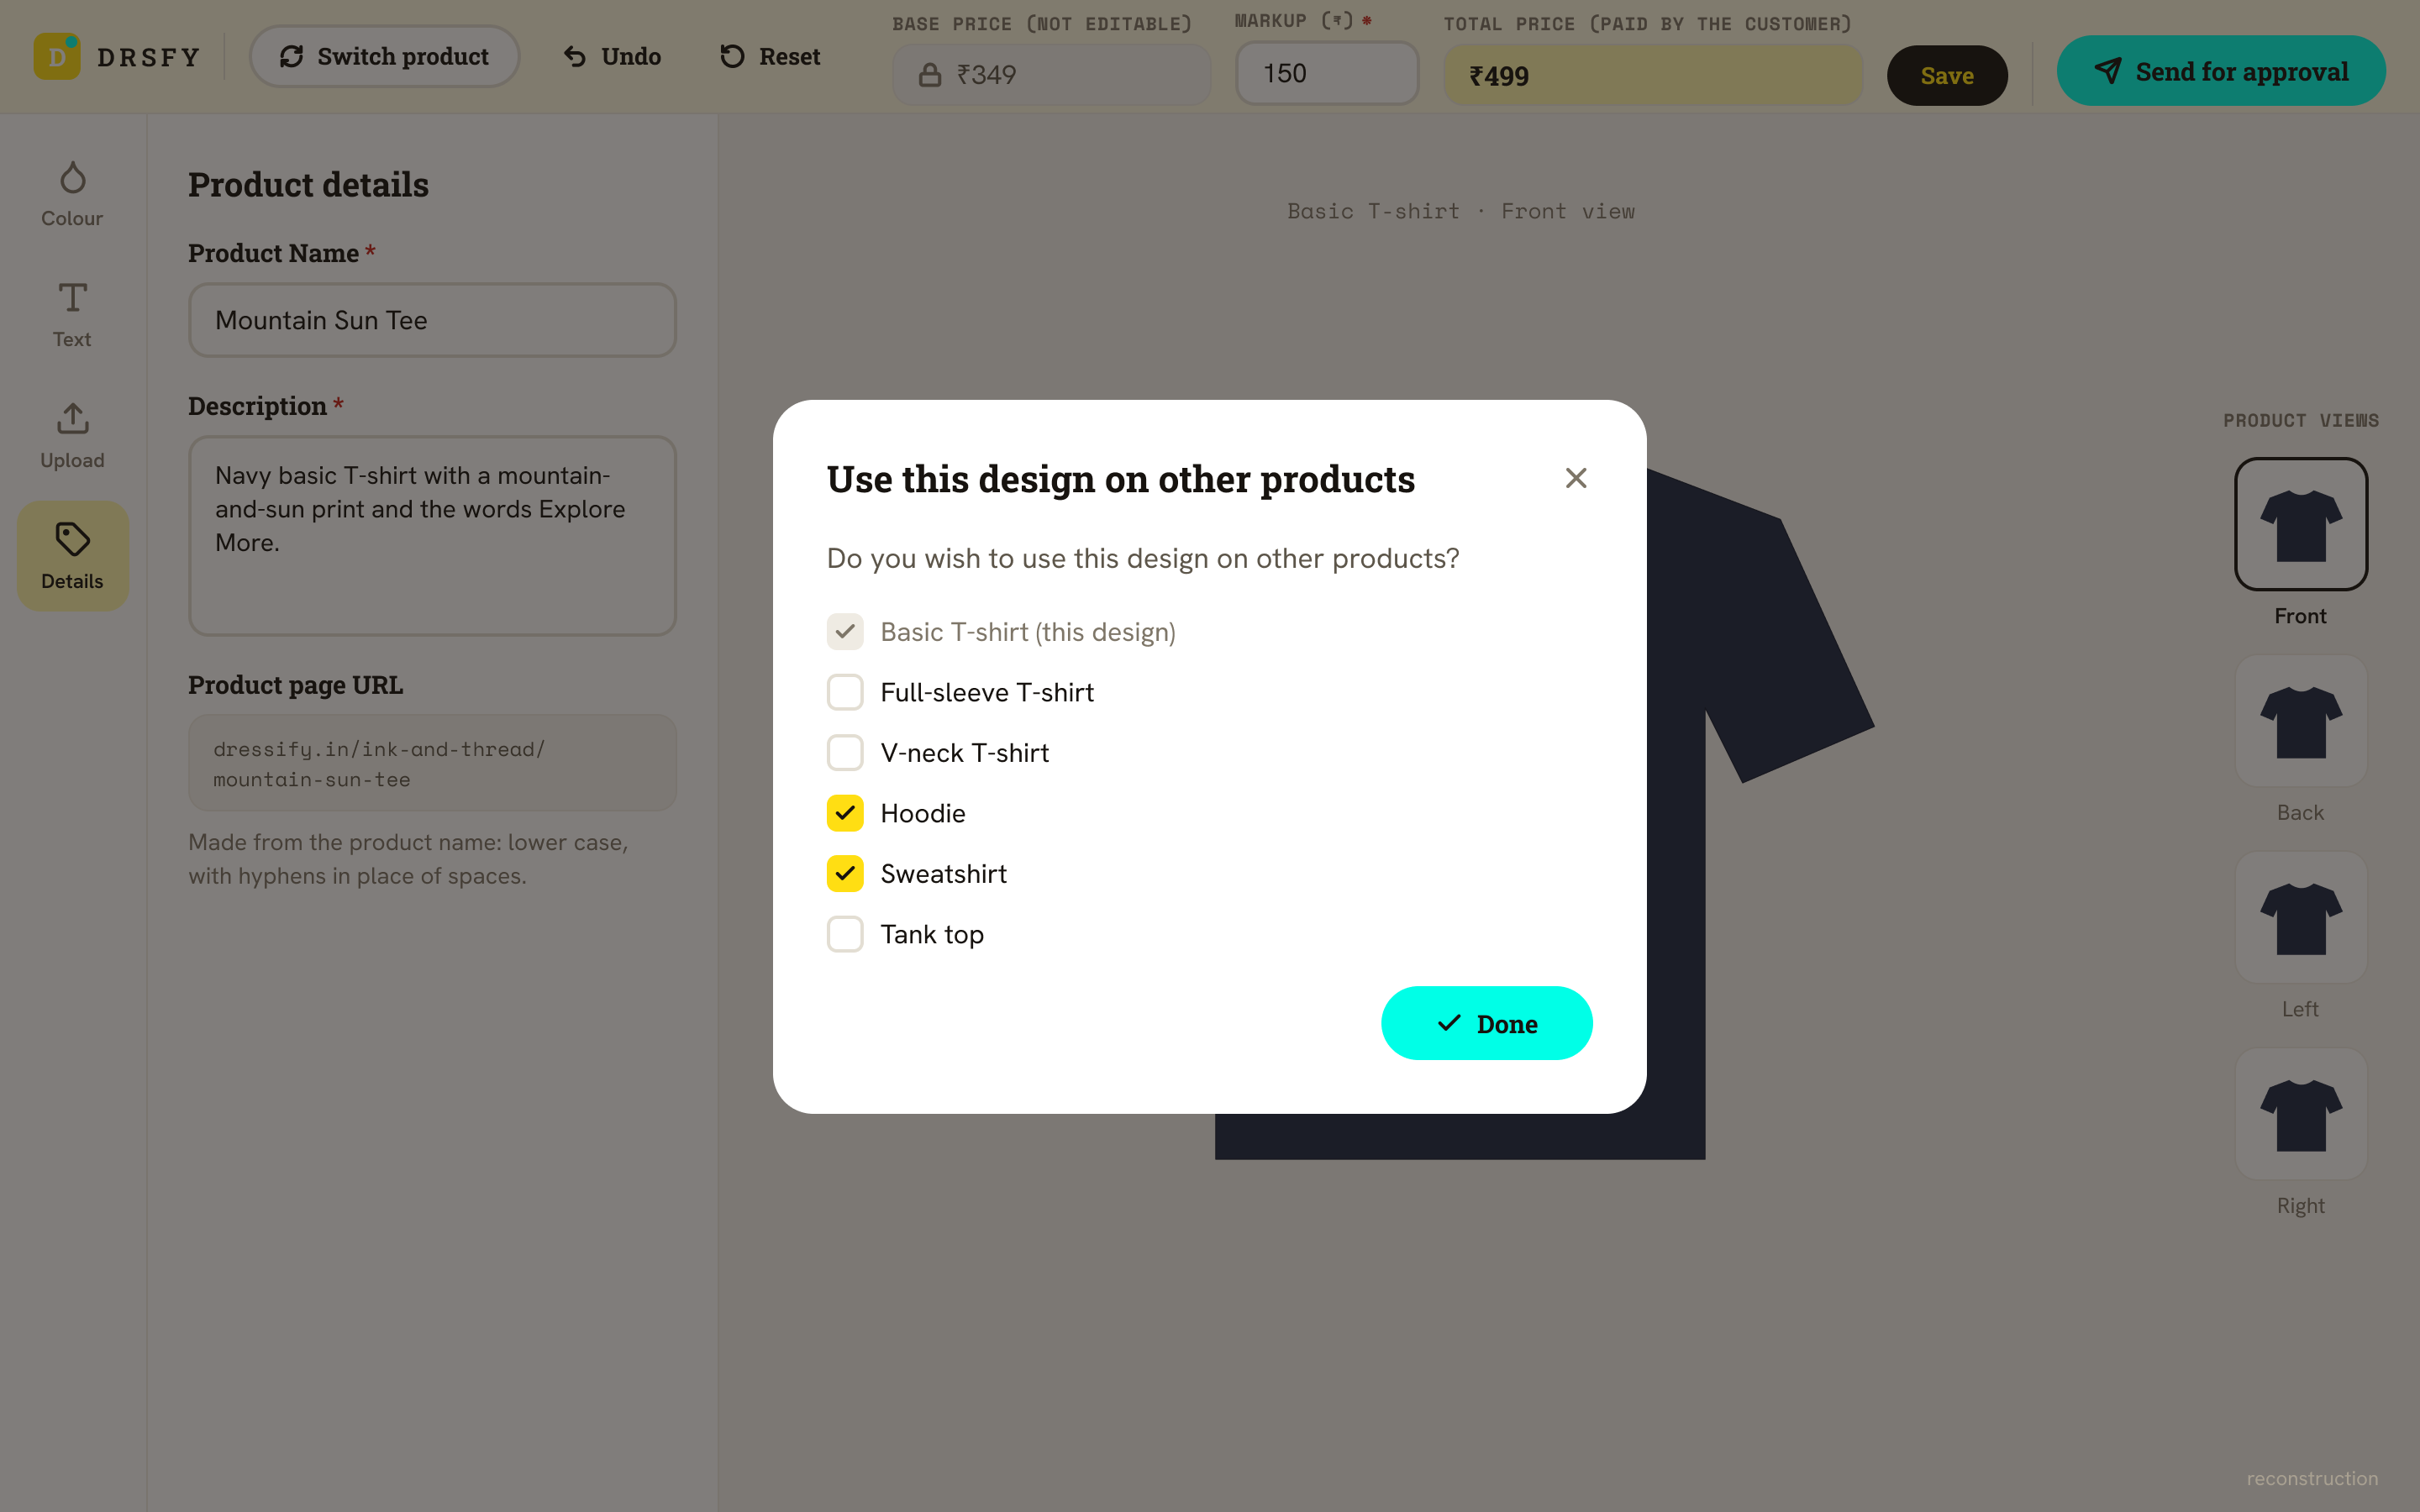Uncheck the Sweatshirt checkbox
Image resolution: width=2420 pixels, height=1512 pixels.
[845, 874]
